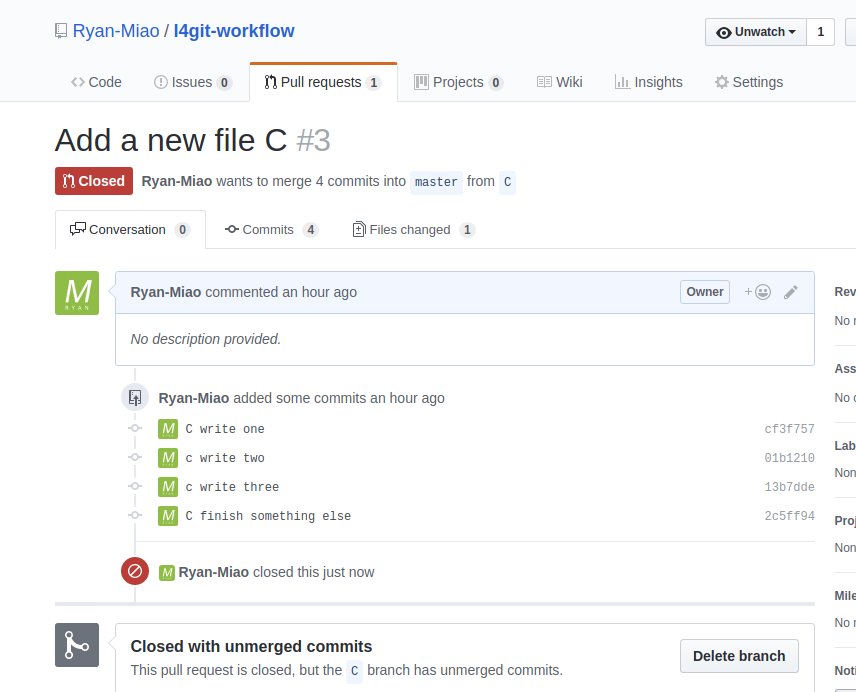
Task: Click the Ryan-Miao author name in merge summary
Action: coord(176,181)
